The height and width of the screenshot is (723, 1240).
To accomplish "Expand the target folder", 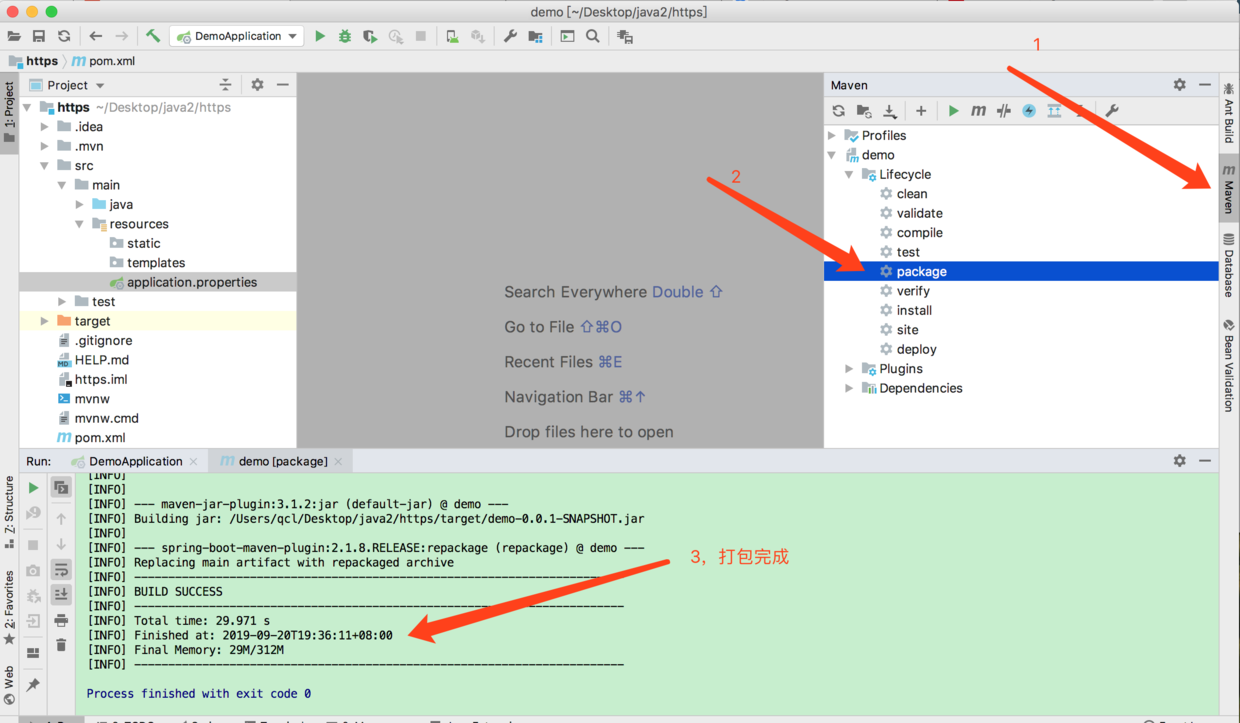I will point(45,321).
